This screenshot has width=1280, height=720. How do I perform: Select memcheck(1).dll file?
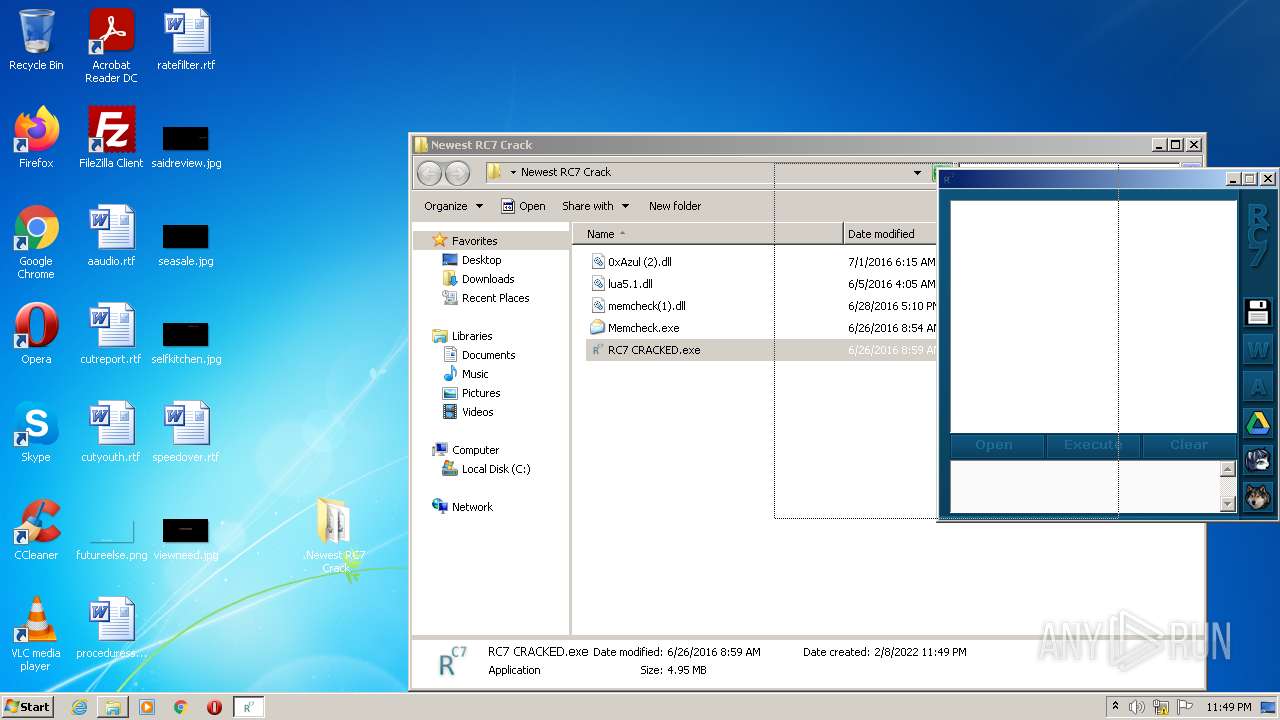click(646, 306)
